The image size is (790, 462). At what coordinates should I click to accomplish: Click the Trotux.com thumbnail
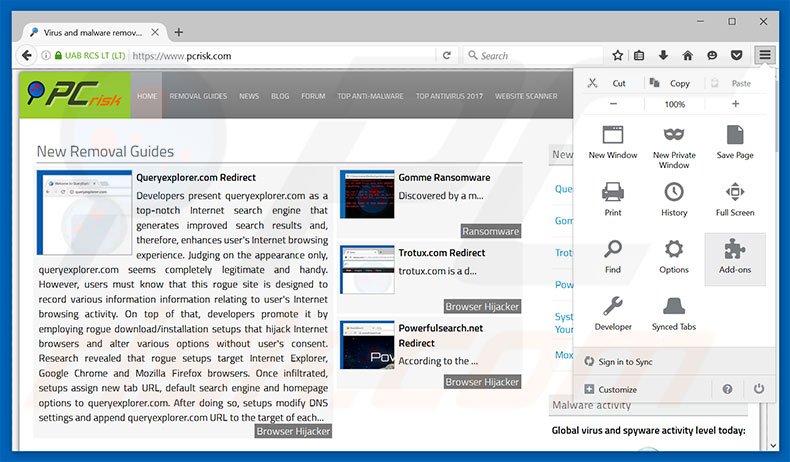(367, 270)
